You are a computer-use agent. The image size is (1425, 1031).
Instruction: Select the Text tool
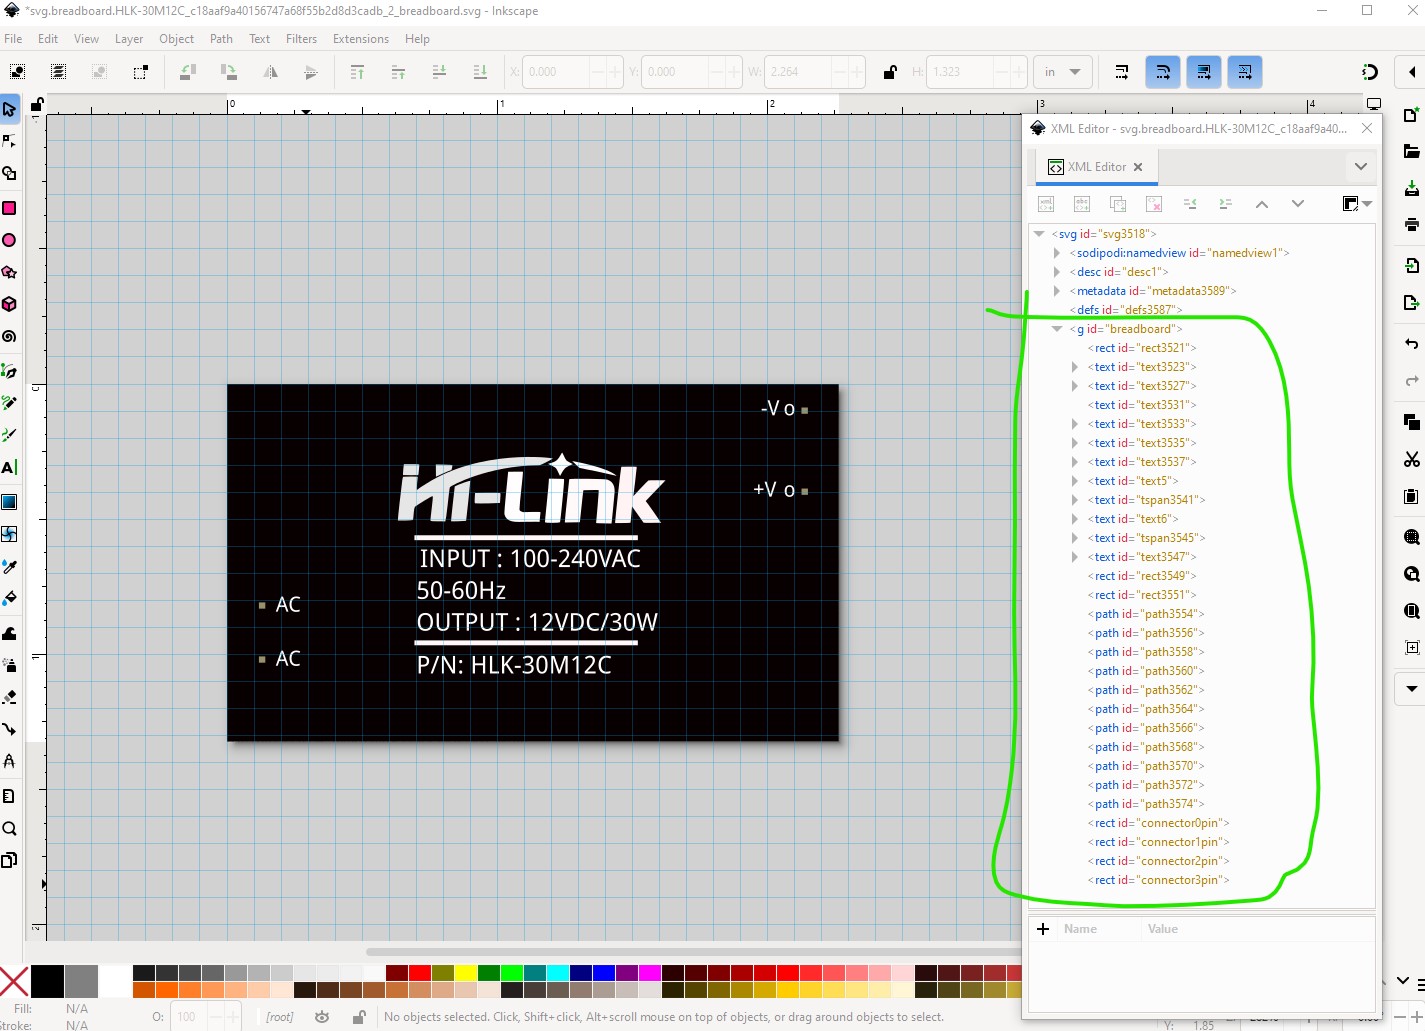point(9,467)
